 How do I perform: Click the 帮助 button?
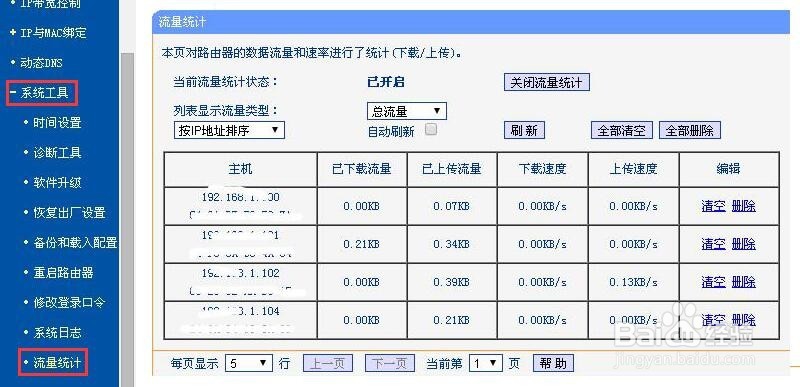coord(553,364)
